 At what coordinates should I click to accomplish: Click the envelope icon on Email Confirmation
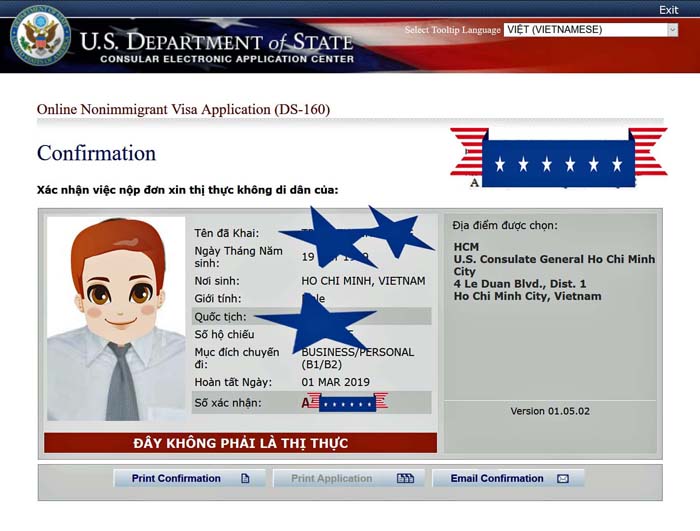coord(563,479)
